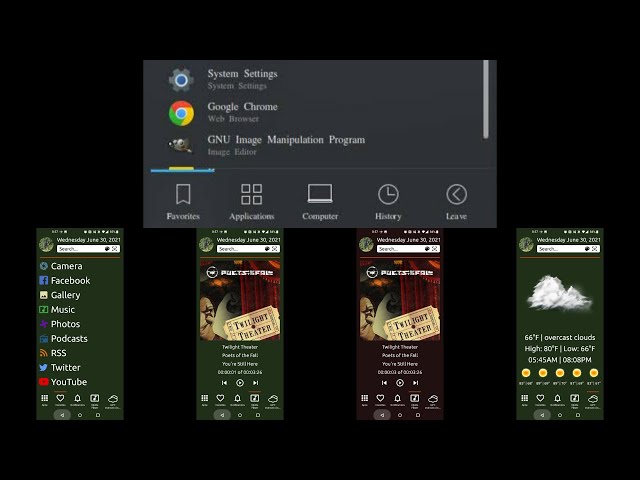Viewport: 640px width, 480px height.
Task: Switch to the Computer launcher tab
Action: point(320,202)
